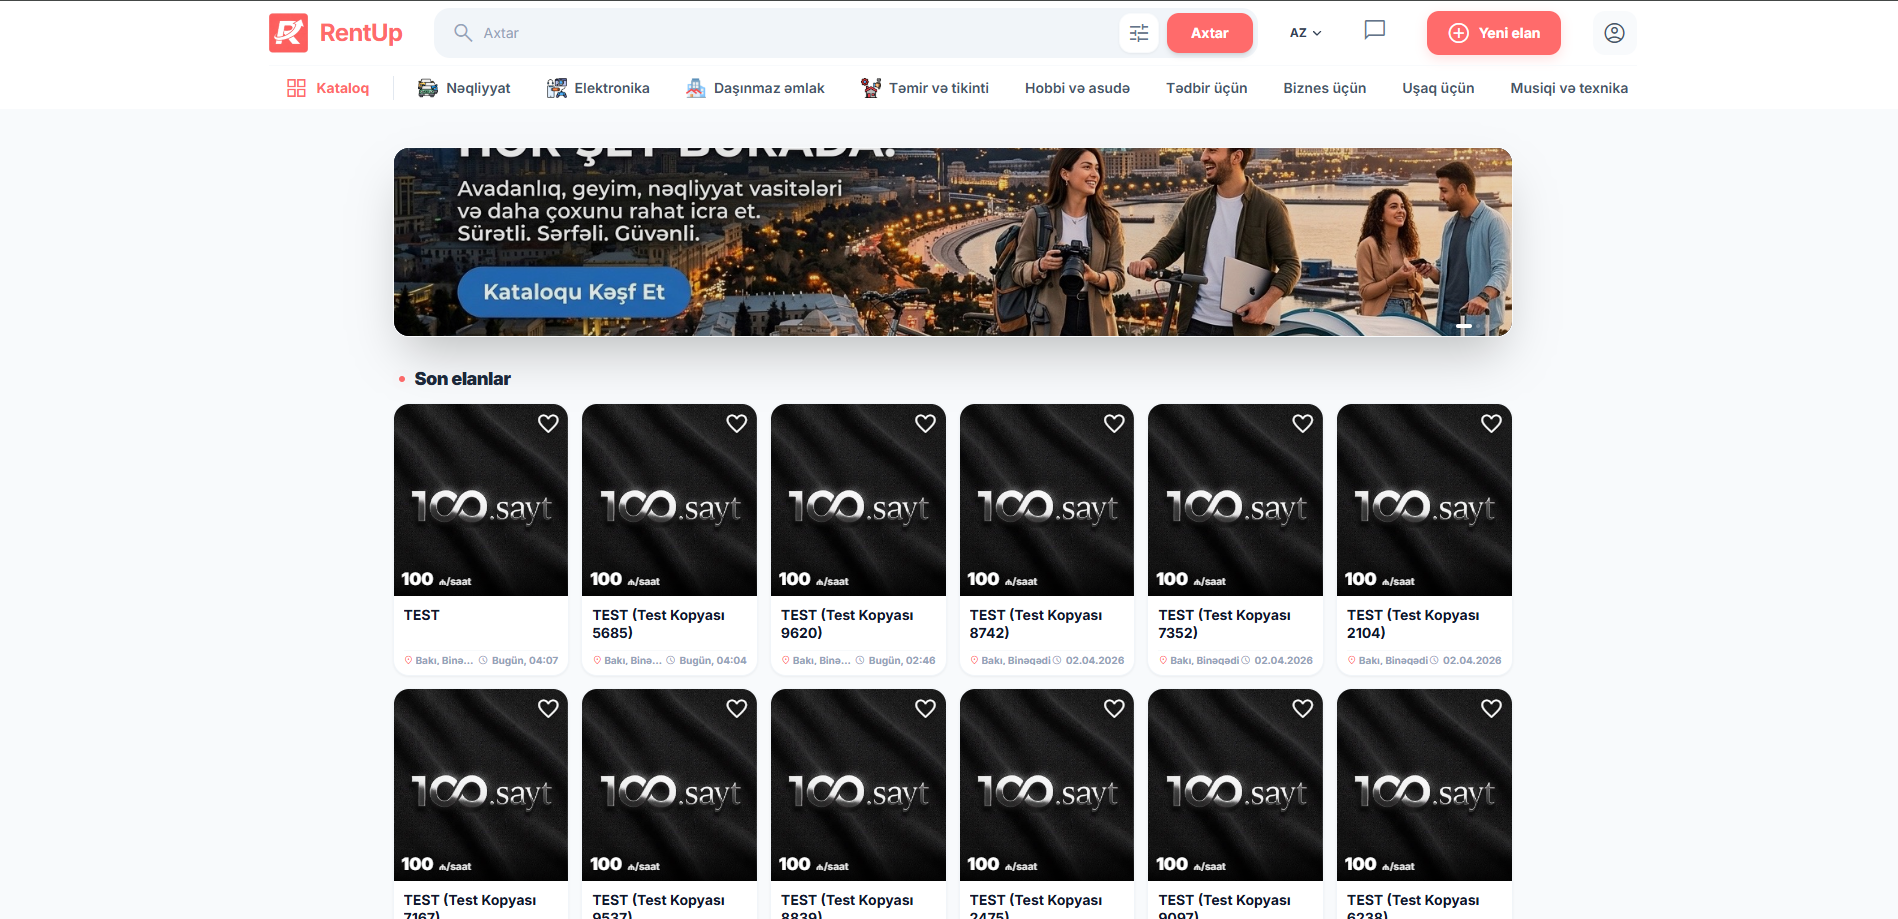Toggle favorite heart on Test Kopyası 2104
1898x919 pixels.
click(x=1491, y=423)
